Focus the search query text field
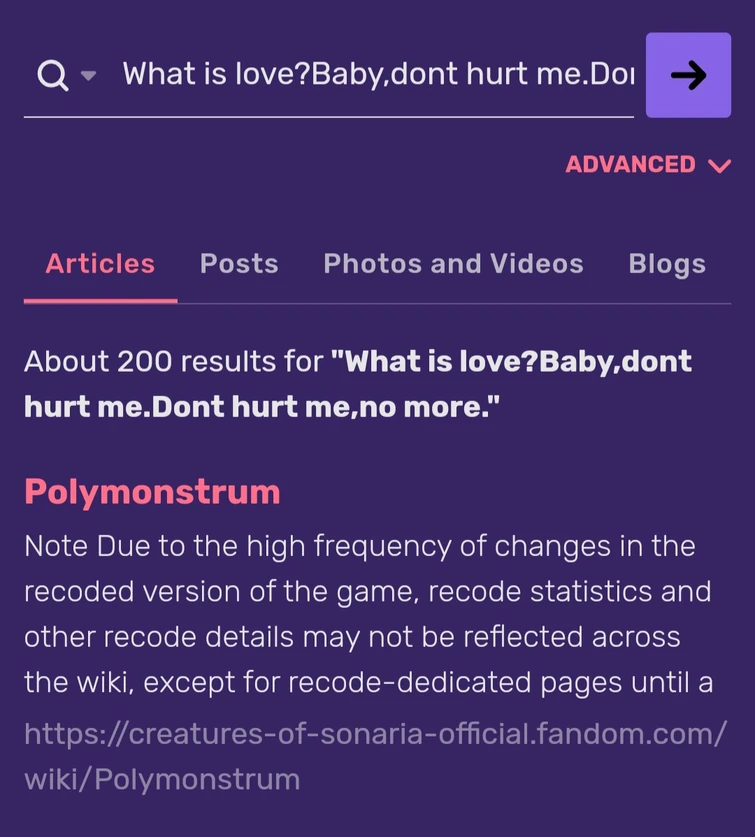 coord(378,75)
